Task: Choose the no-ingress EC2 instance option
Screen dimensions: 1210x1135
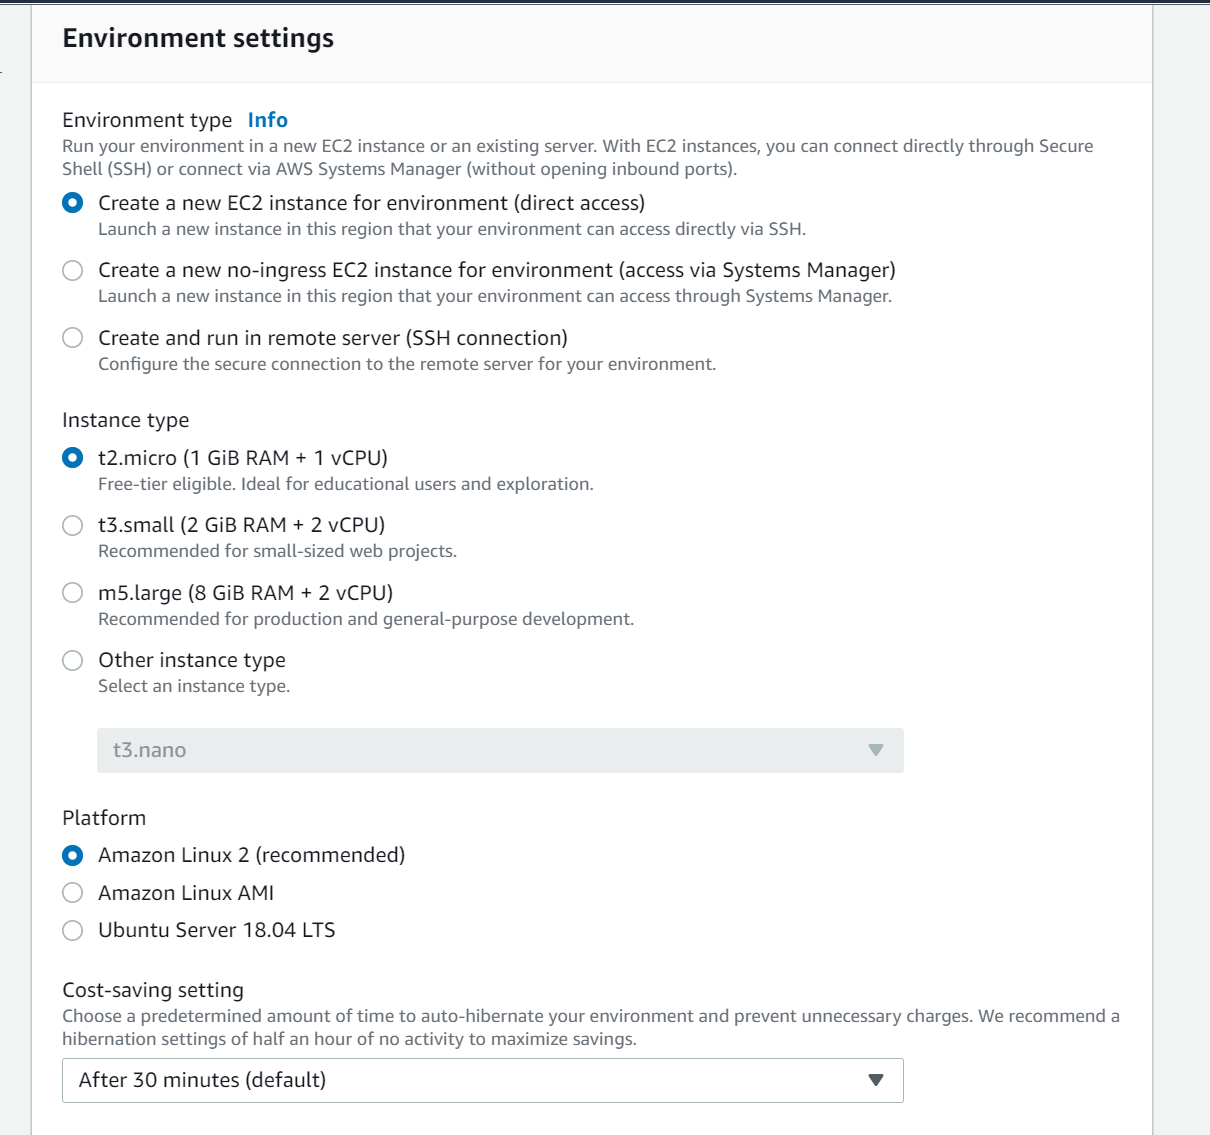Action: point(72,270)
